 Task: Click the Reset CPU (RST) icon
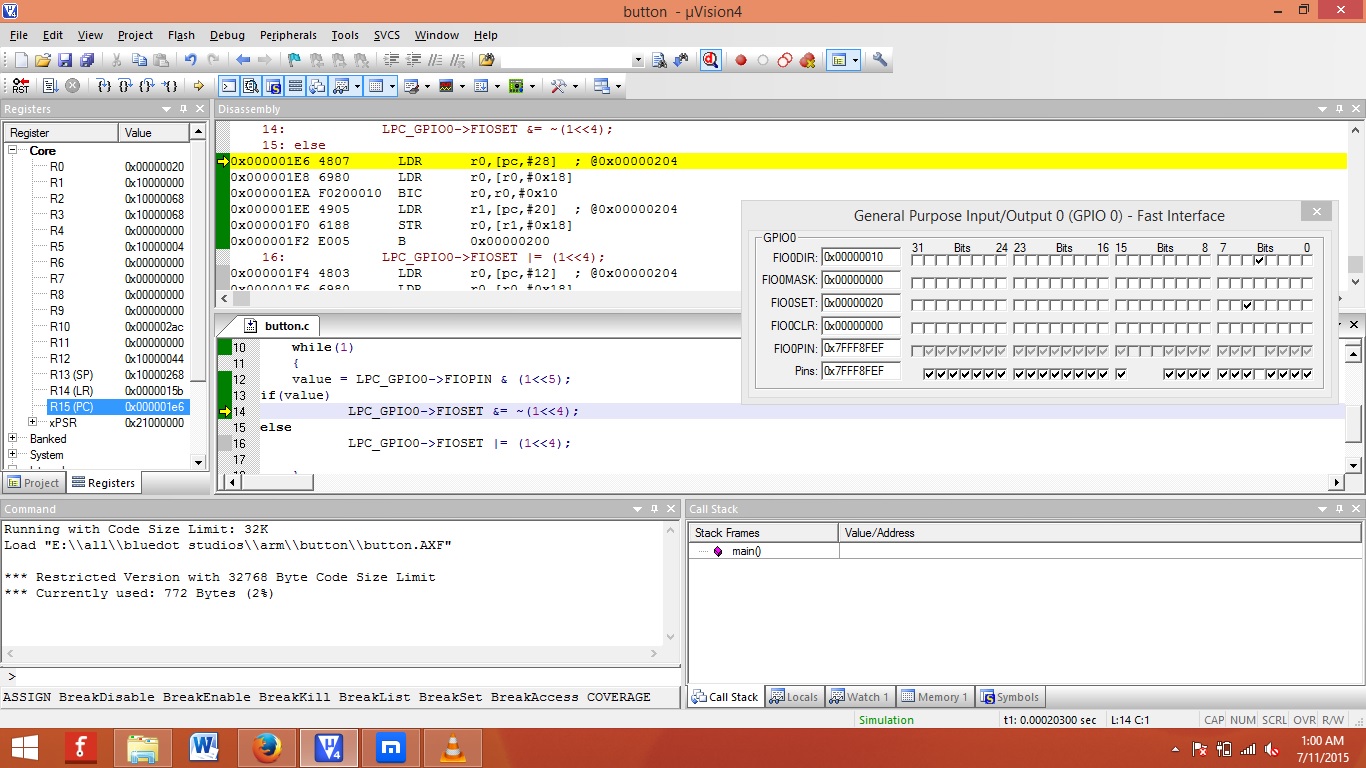(x=21, y=86)
